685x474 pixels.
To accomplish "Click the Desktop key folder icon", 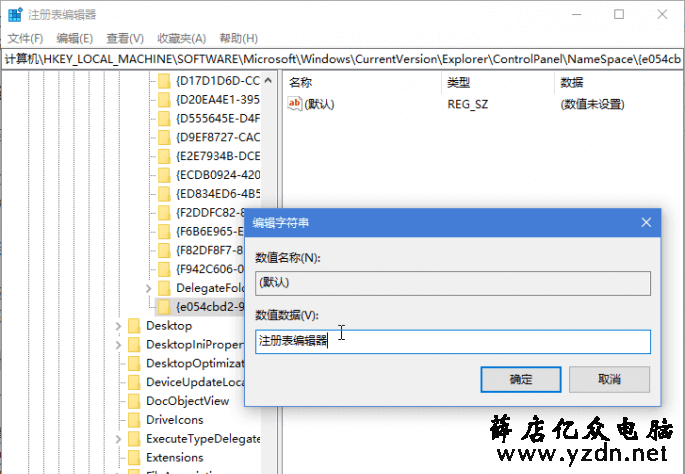I will (x=134, y=326).
